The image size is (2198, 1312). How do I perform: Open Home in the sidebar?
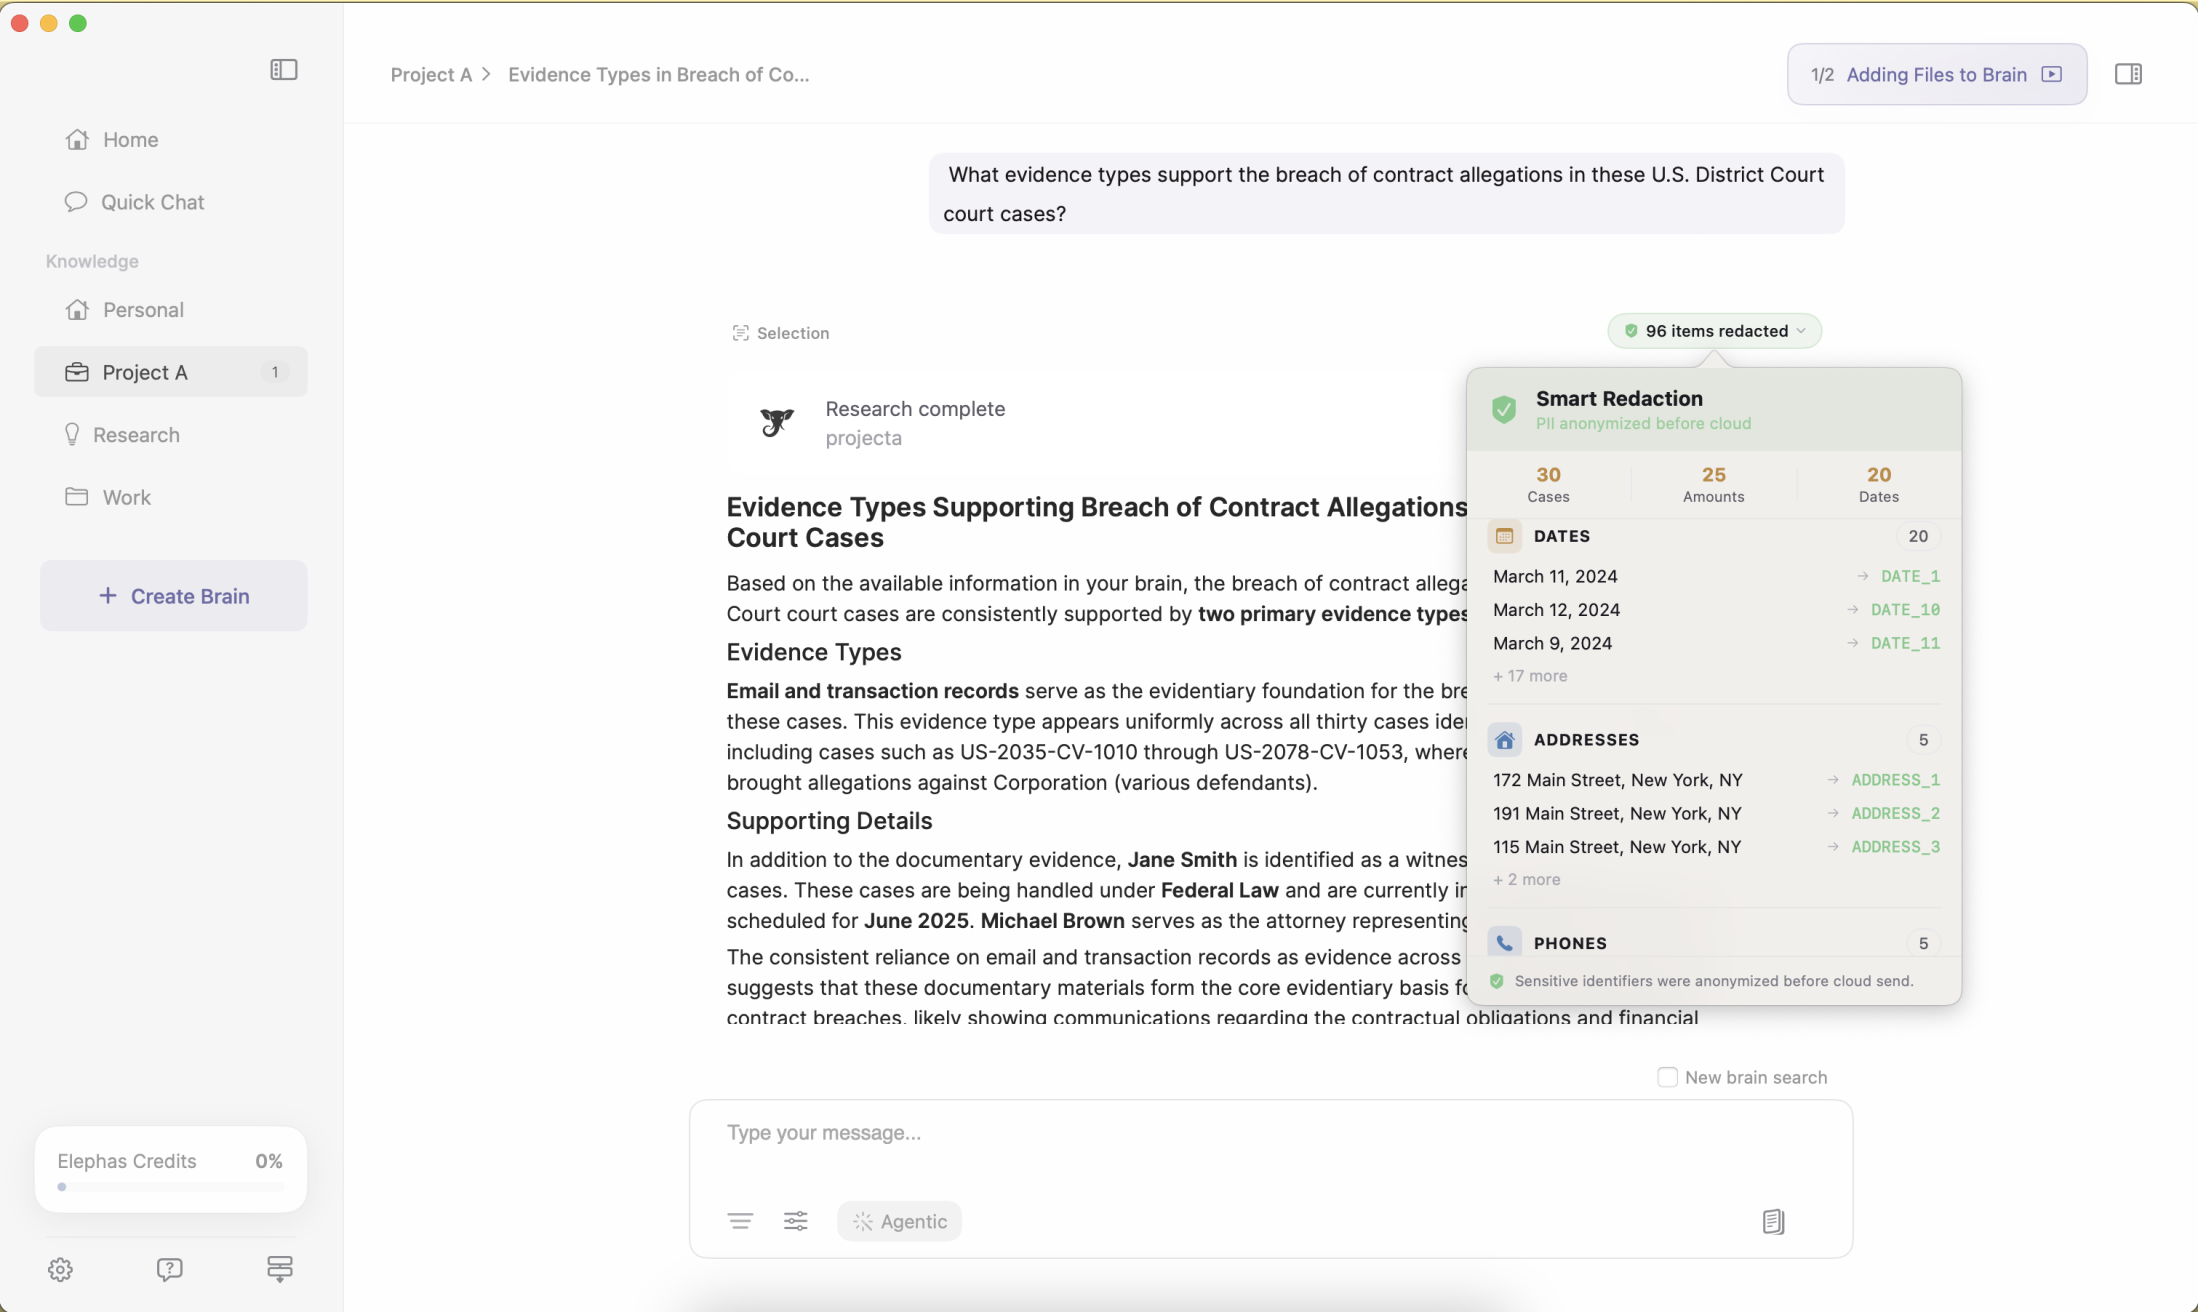[131, 140]
